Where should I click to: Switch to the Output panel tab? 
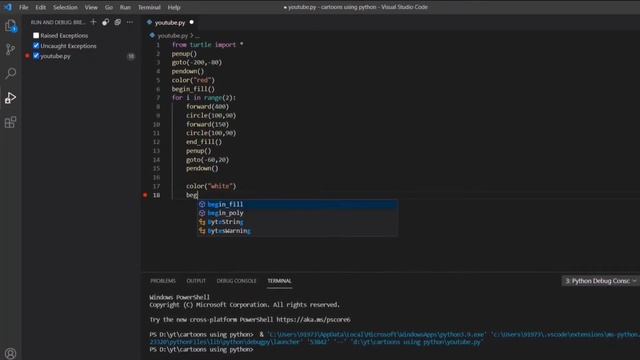click(196, 281)
